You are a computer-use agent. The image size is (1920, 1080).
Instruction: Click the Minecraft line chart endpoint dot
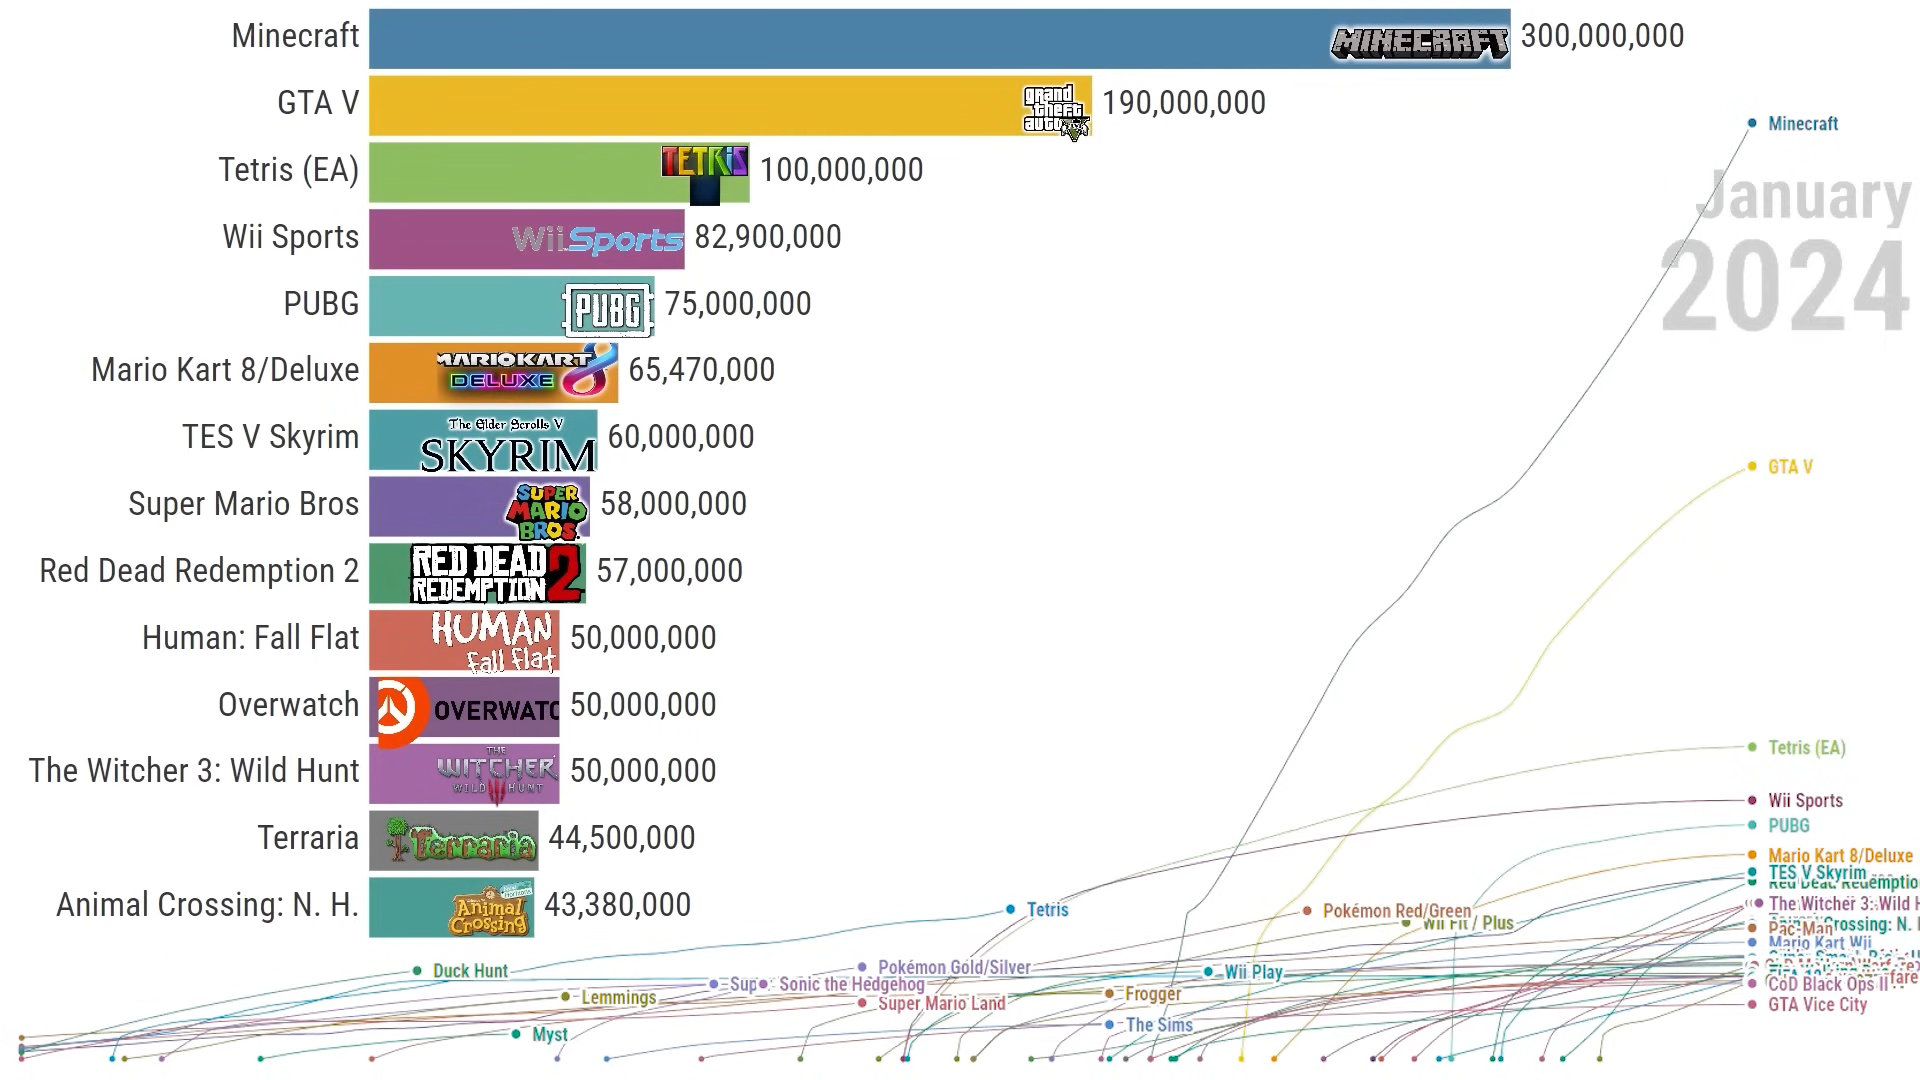(x=1752, y=124)
